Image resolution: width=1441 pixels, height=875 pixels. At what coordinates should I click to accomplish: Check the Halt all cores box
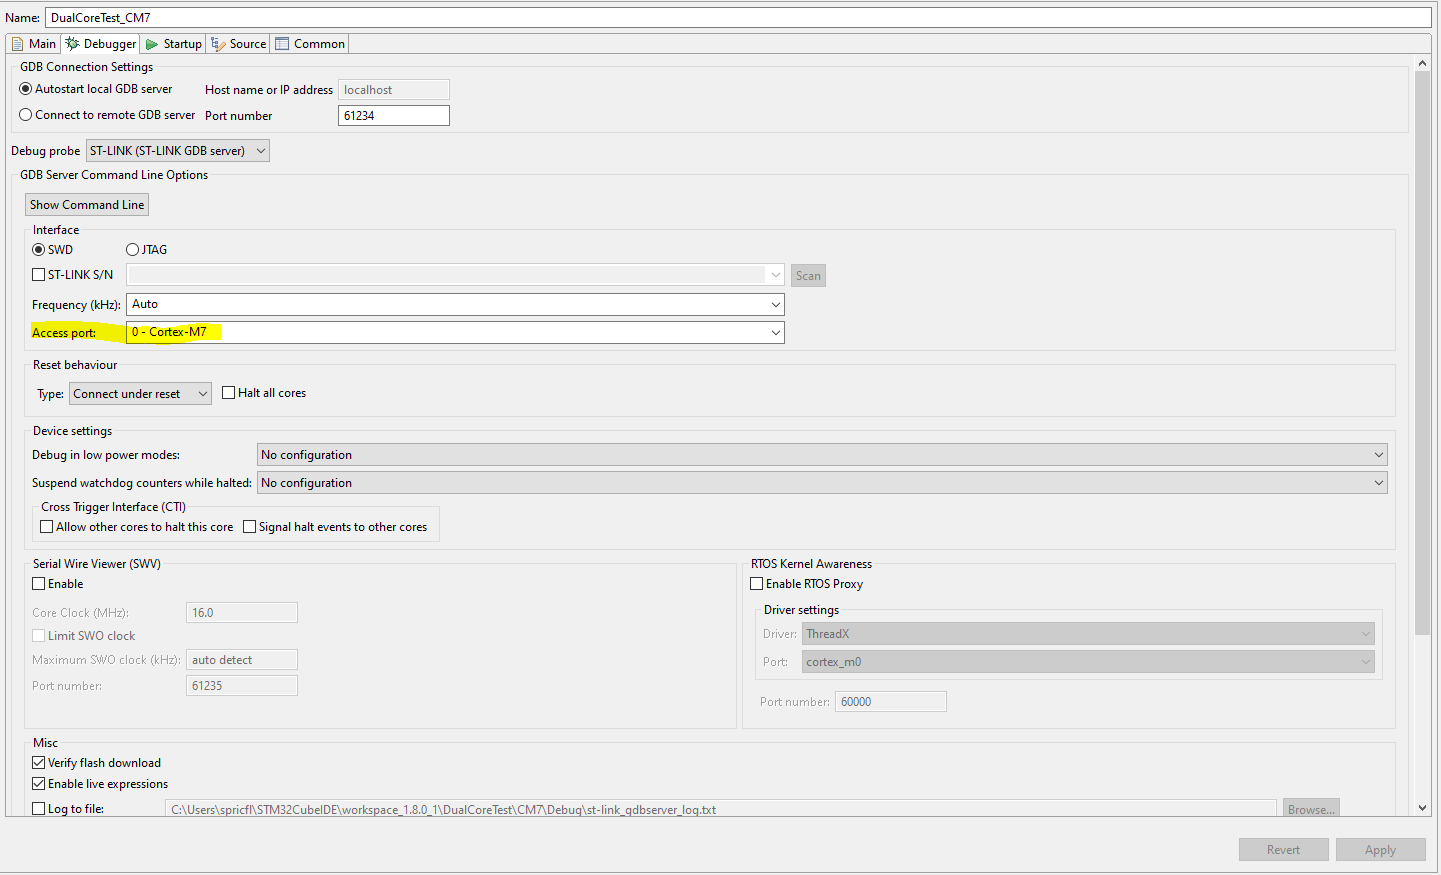228,393
